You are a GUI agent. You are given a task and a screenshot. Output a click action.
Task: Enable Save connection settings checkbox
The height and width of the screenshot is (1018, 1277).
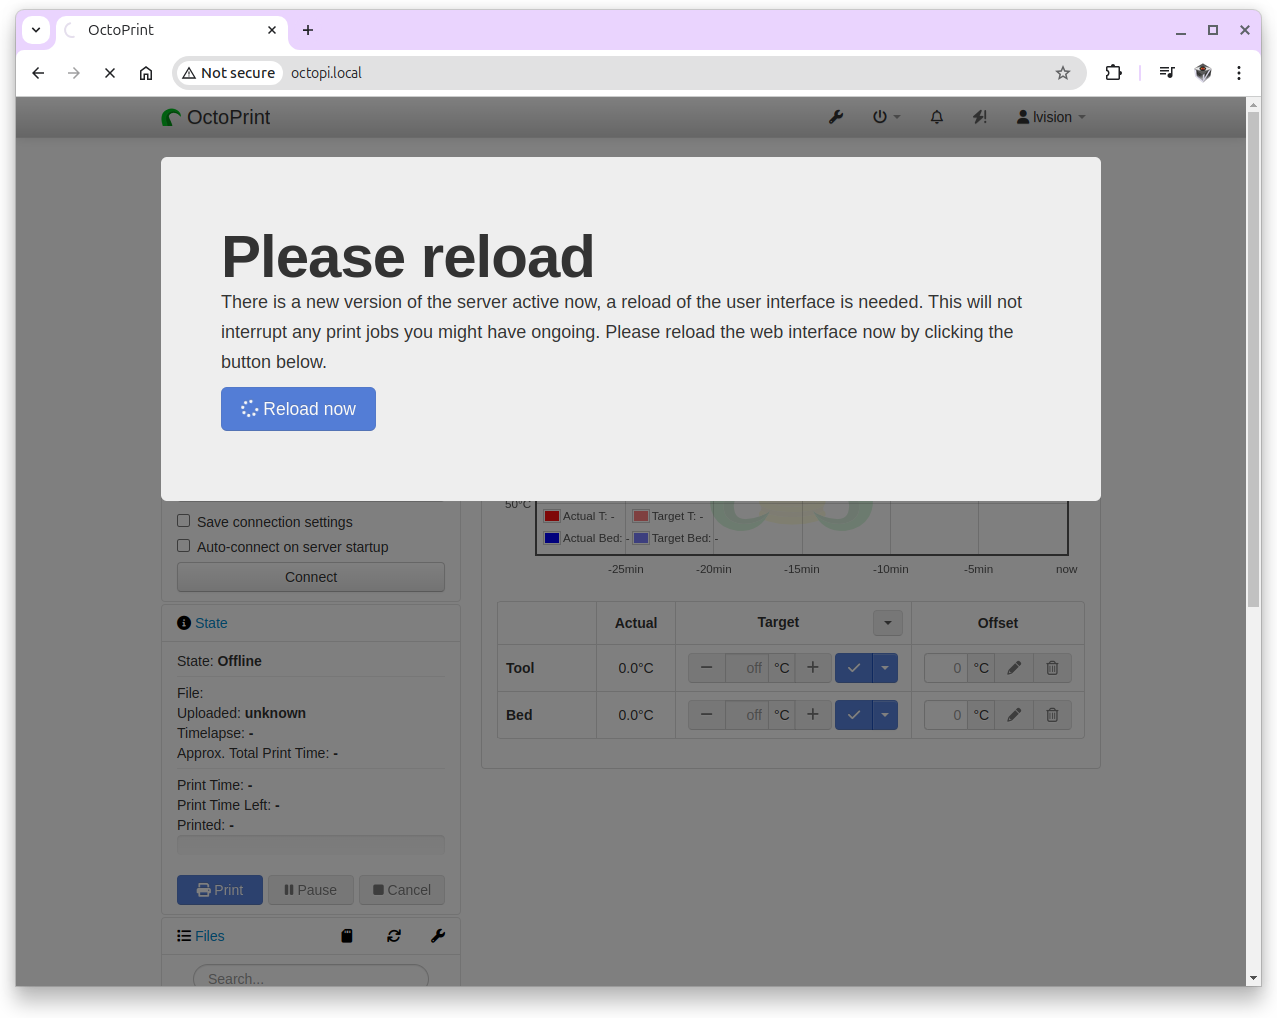tap(184, 521)
